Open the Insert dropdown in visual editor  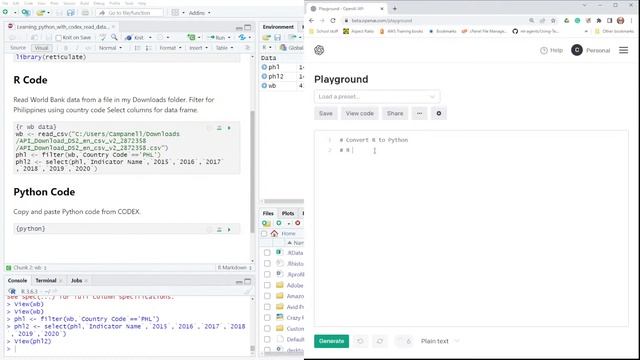pyautogui.click(x=198, y=48)
